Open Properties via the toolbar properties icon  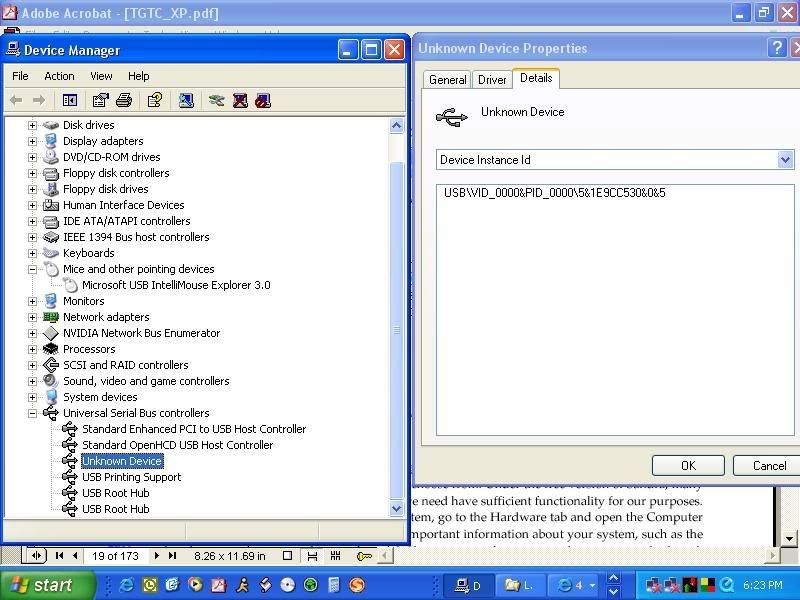[101, 100]
